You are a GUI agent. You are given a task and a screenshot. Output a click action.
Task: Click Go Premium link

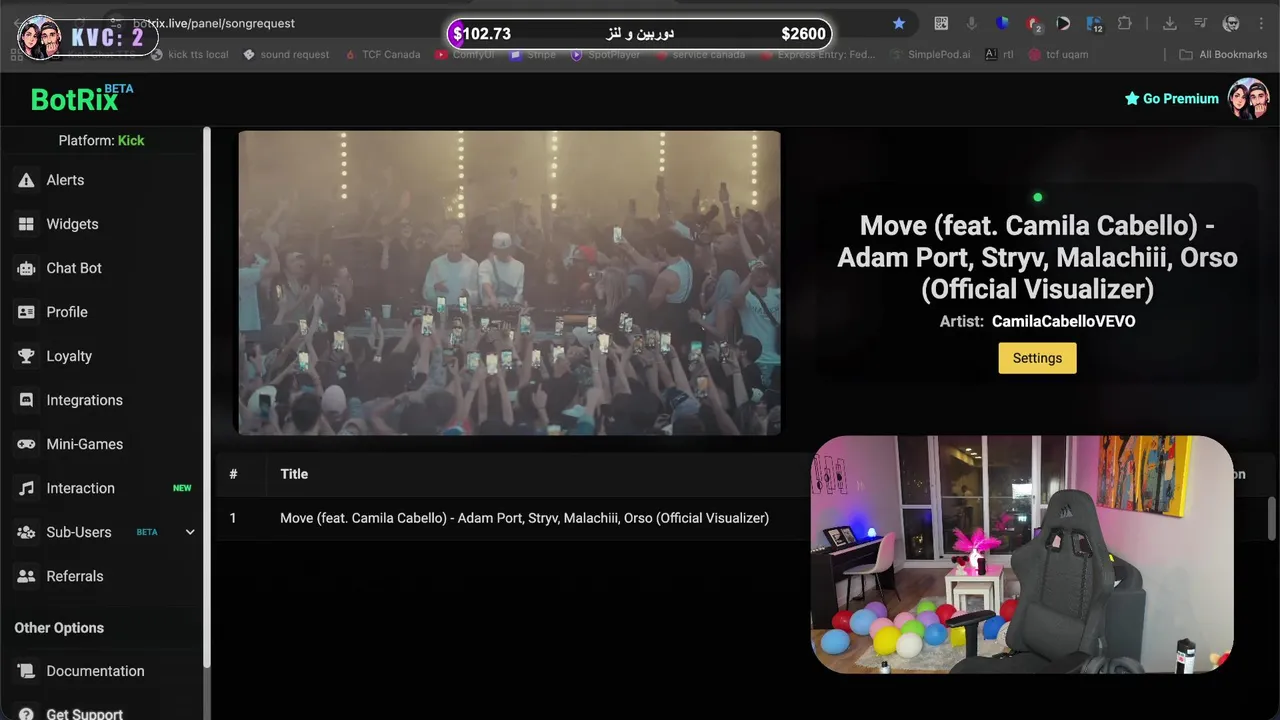[1171, 98]
